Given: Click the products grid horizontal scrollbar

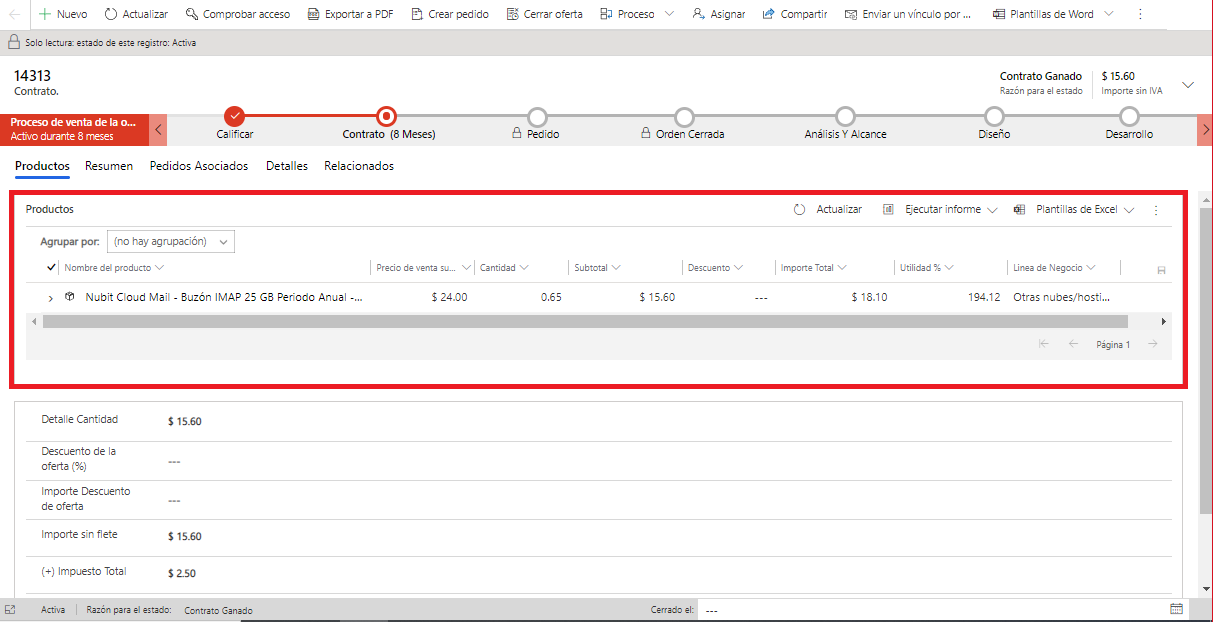Looking at the screenshot, I should point(585,322).
